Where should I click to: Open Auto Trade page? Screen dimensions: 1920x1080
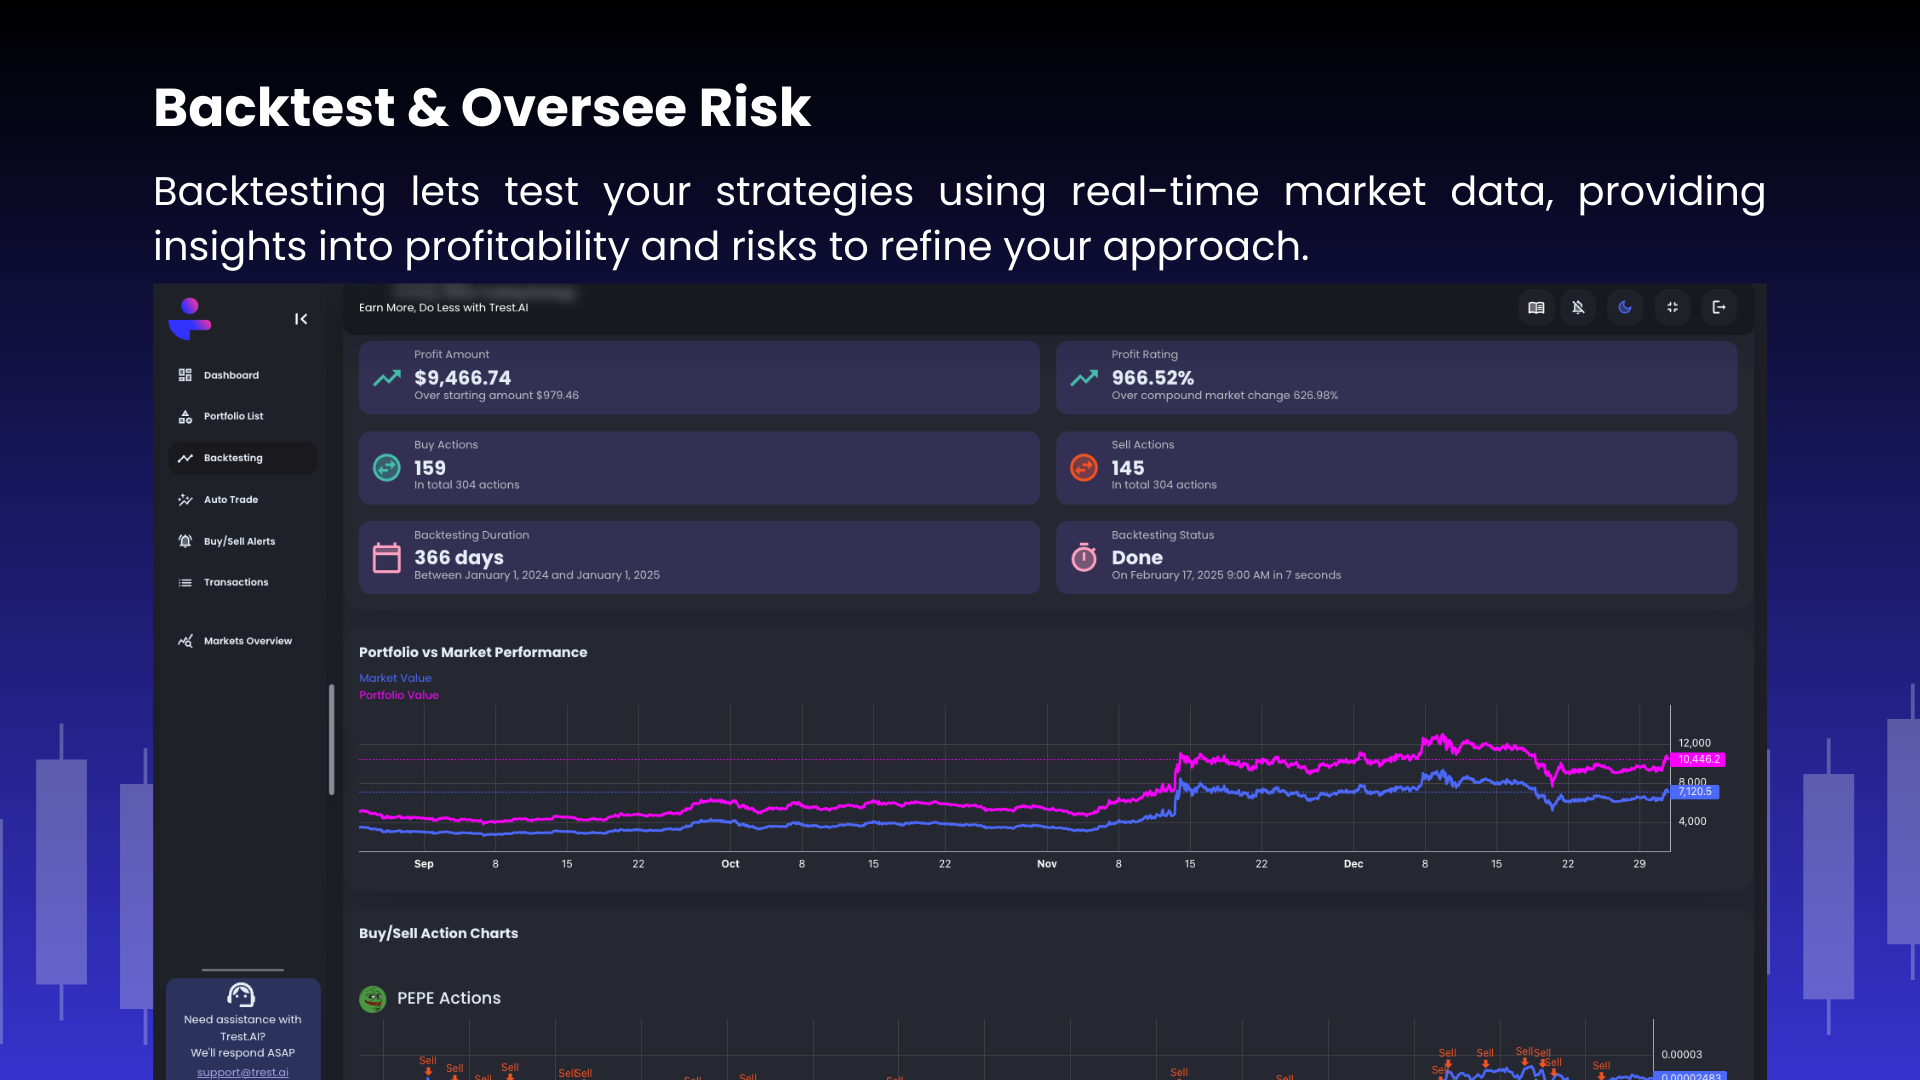(x=230, y=499)
